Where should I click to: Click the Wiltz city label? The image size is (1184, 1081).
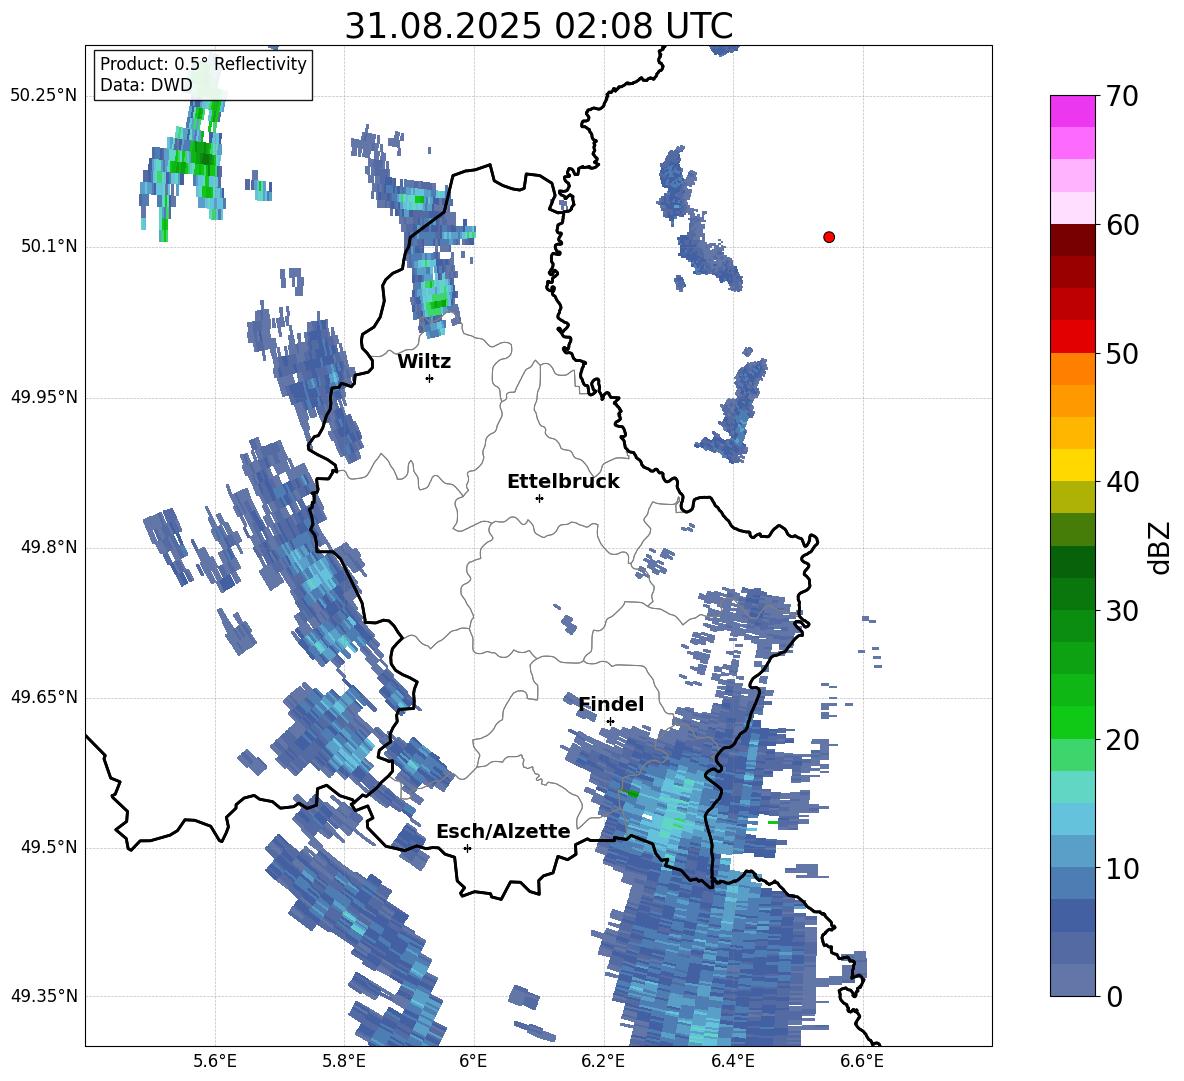point(424,362)
